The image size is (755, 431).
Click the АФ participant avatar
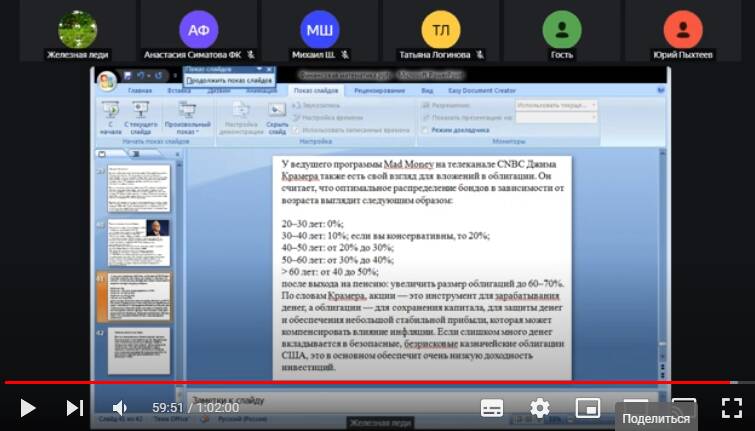pos(198,30)
